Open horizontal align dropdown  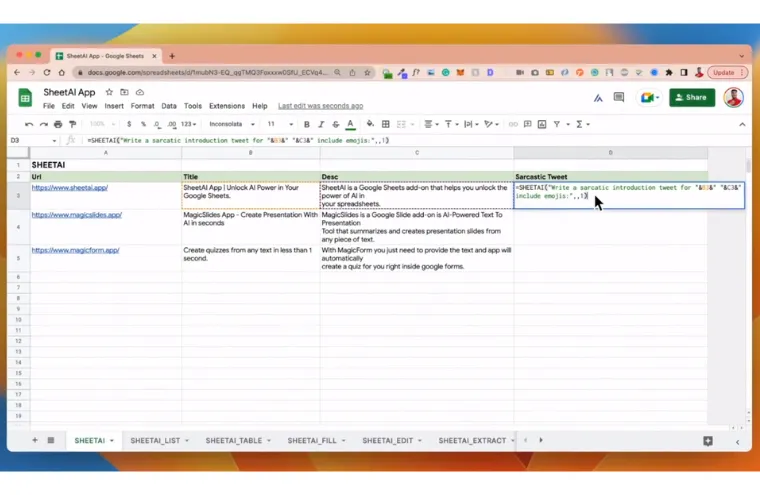pyautogui.click(x=431, y=124)
